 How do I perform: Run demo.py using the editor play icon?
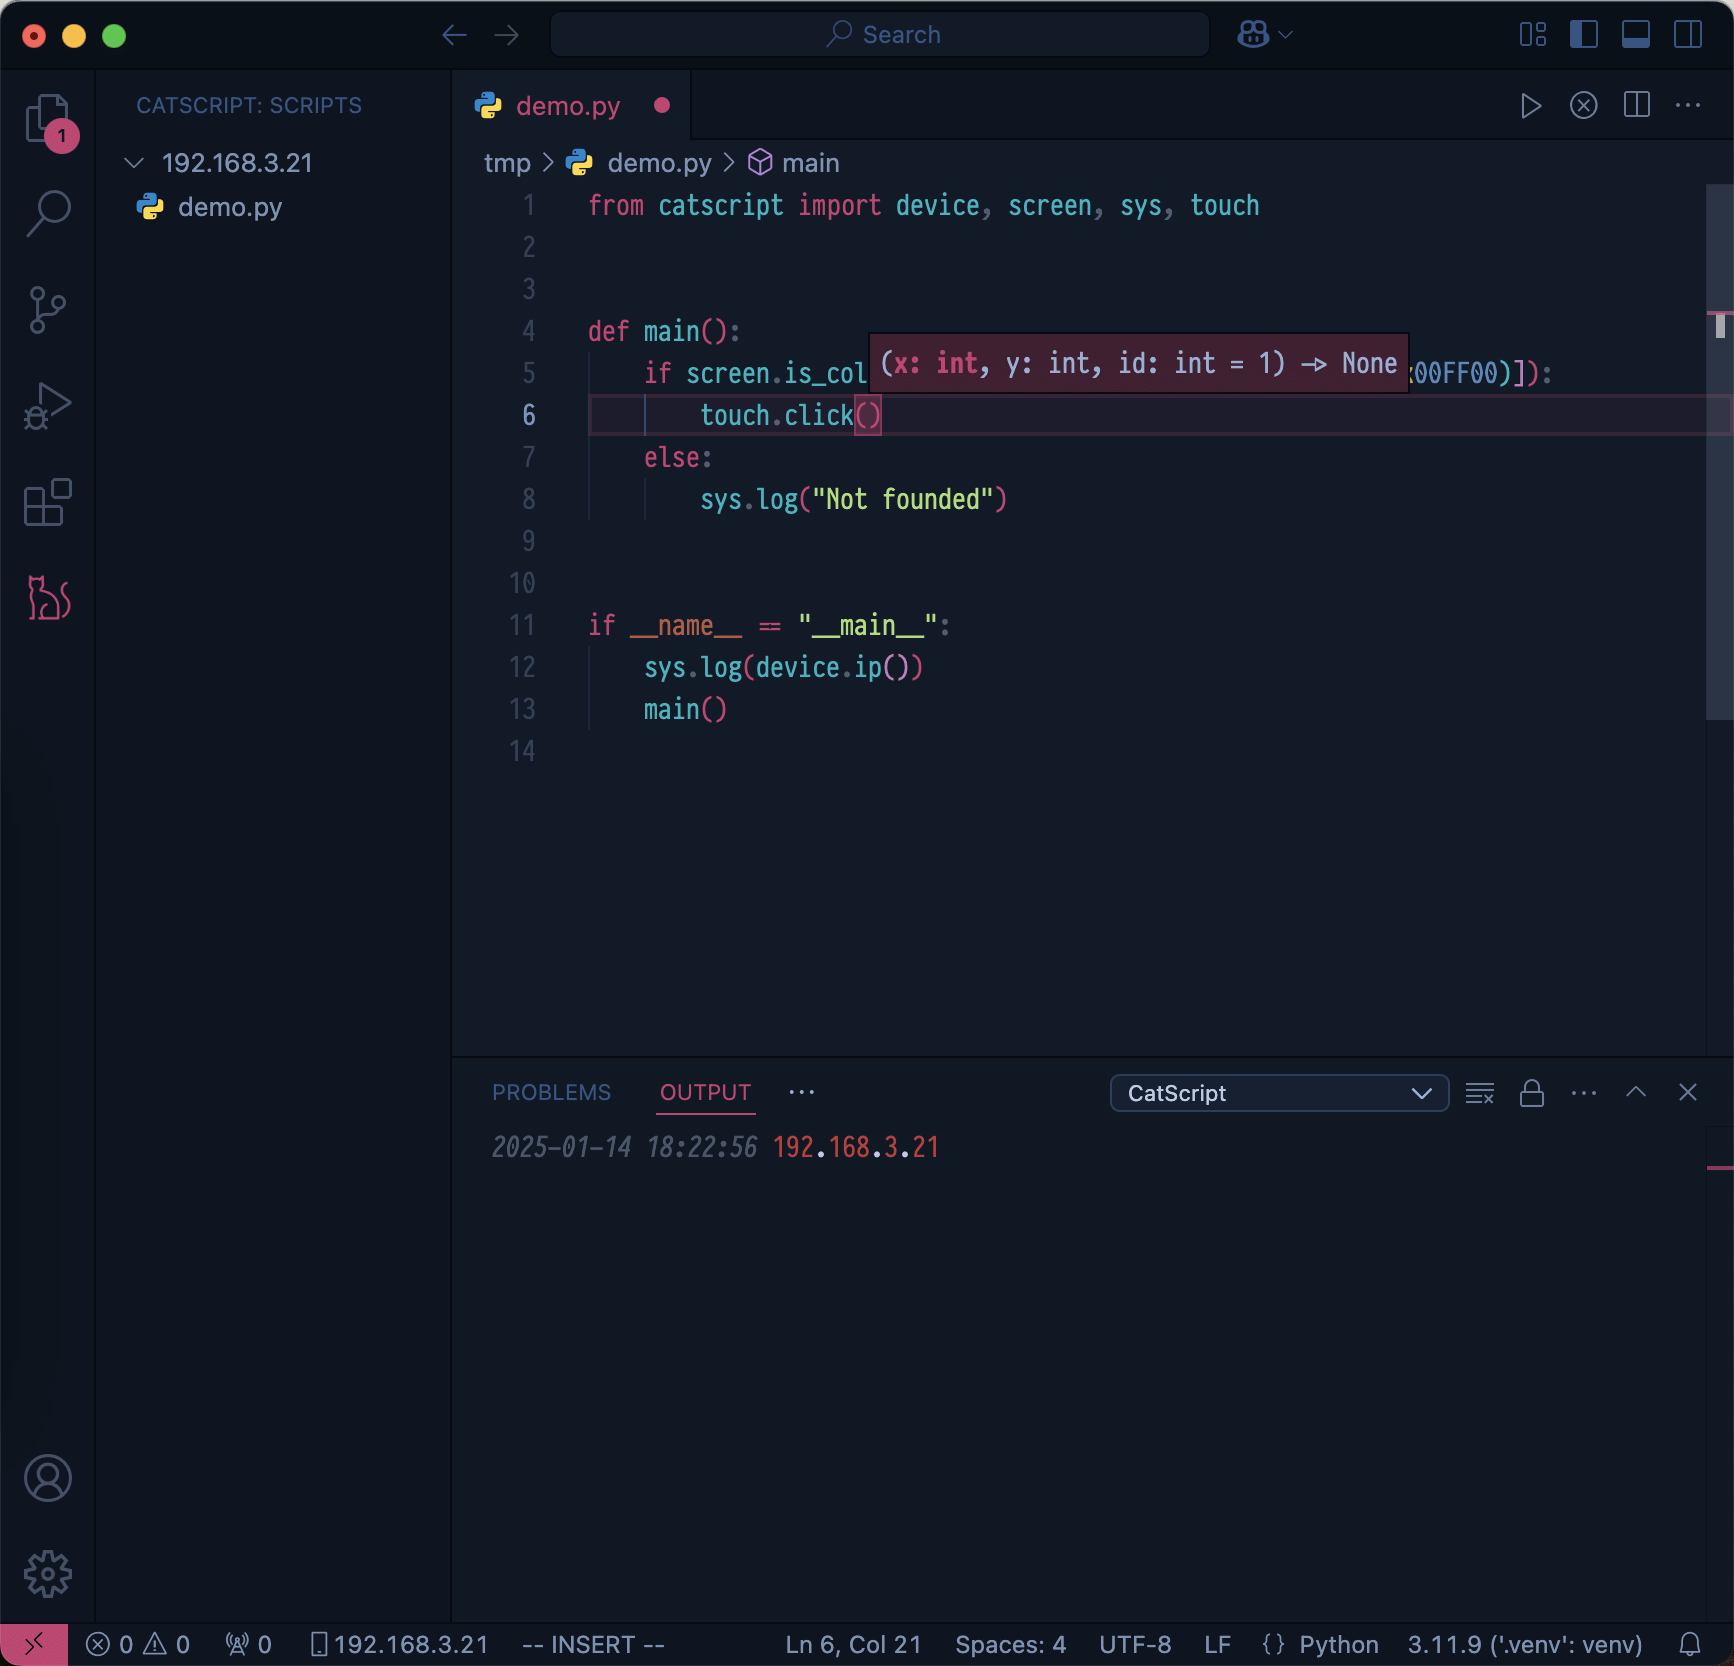pyautogui.click(x=1530, y=105)
